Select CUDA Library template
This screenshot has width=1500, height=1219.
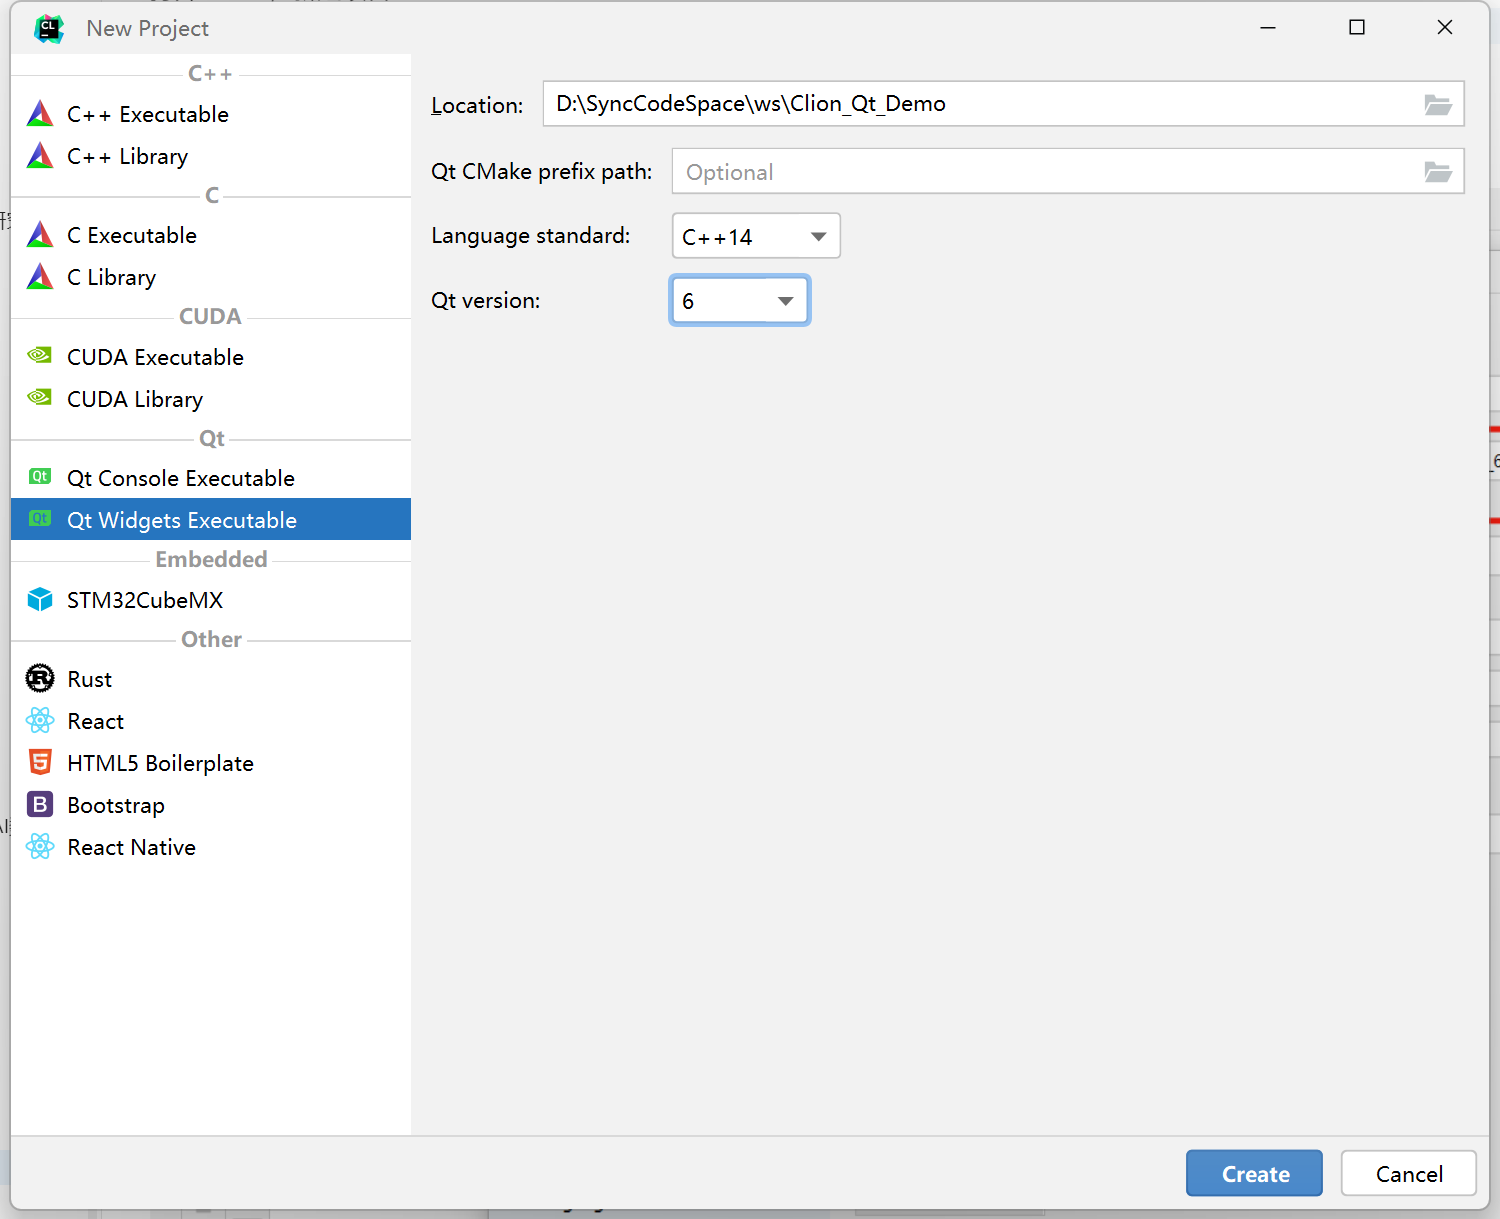(x=211, y=399)
